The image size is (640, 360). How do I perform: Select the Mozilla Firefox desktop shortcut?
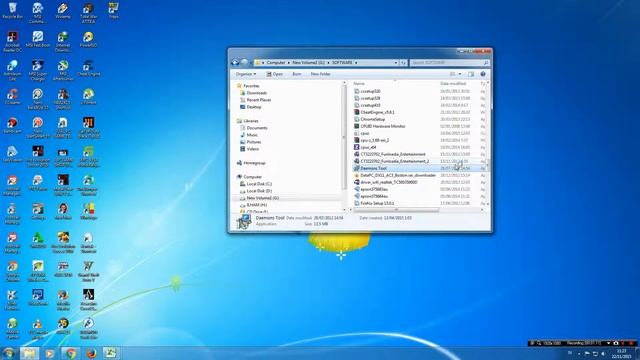63,300
